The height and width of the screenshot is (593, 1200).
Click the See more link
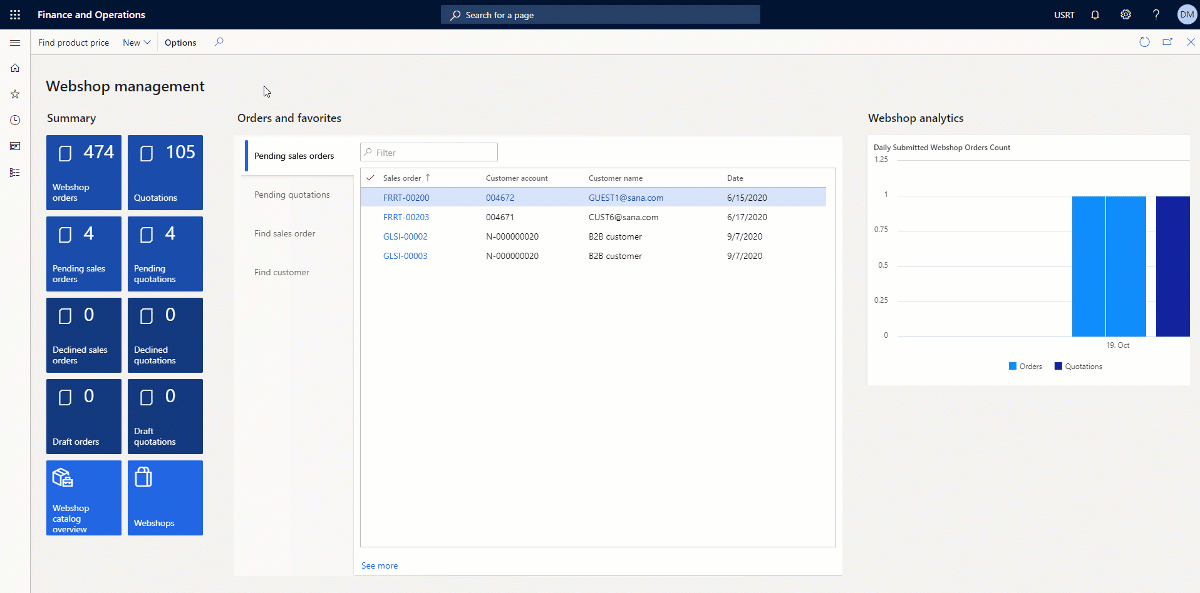coord(379,566)
